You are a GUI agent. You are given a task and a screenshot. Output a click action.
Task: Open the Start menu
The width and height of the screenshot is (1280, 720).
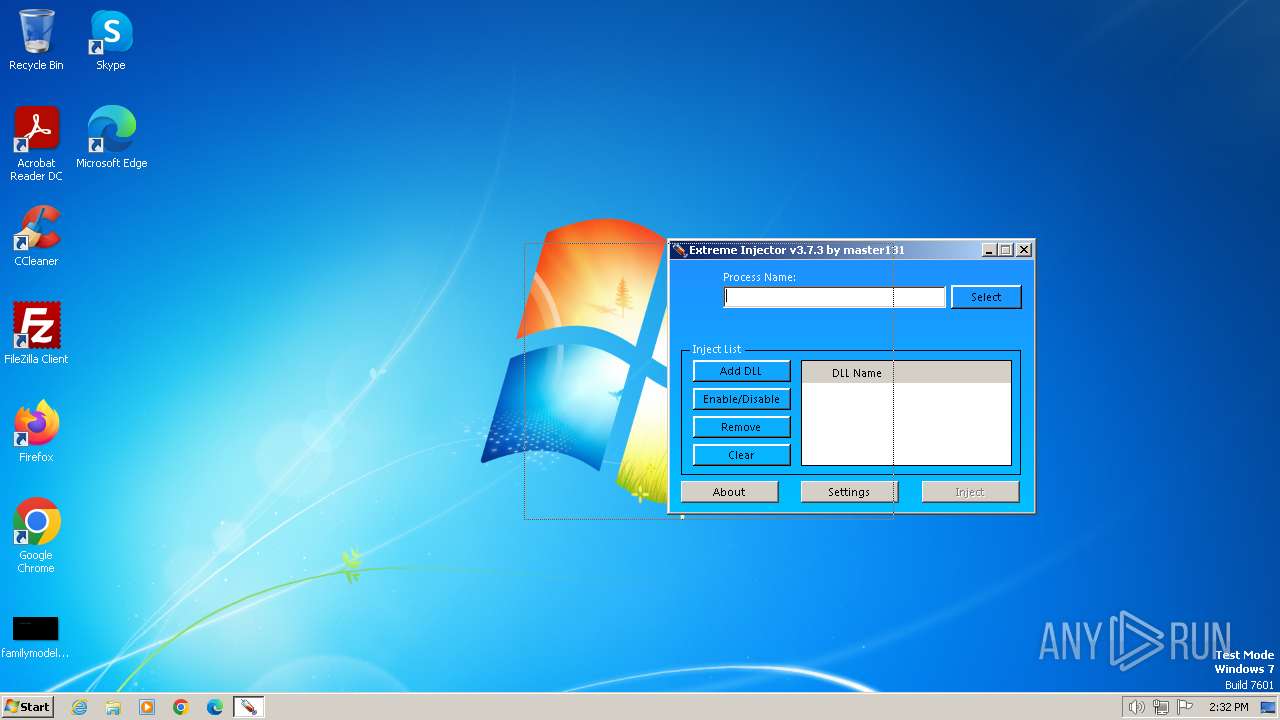click(x=27, y=706)
